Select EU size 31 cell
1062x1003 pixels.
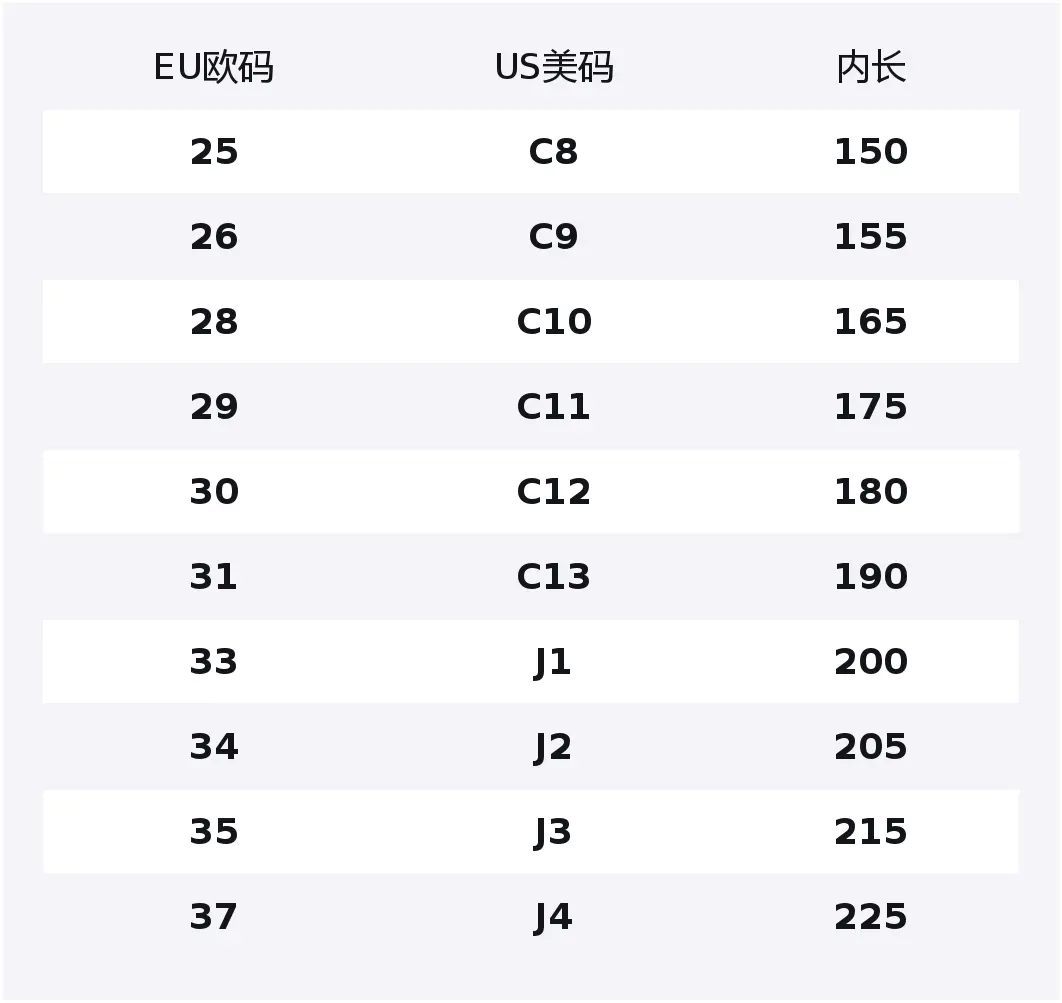(x=214, y=577)
